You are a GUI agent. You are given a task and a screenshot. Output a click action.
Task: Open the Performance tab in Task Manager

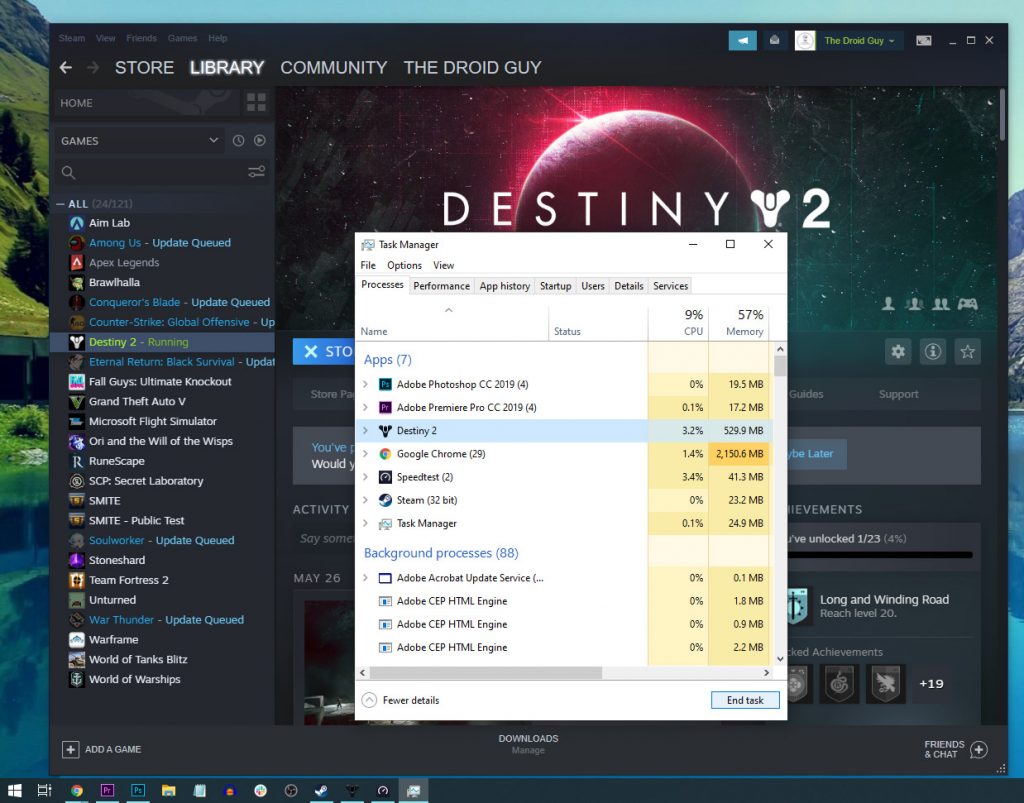click(x=441, y=286)
